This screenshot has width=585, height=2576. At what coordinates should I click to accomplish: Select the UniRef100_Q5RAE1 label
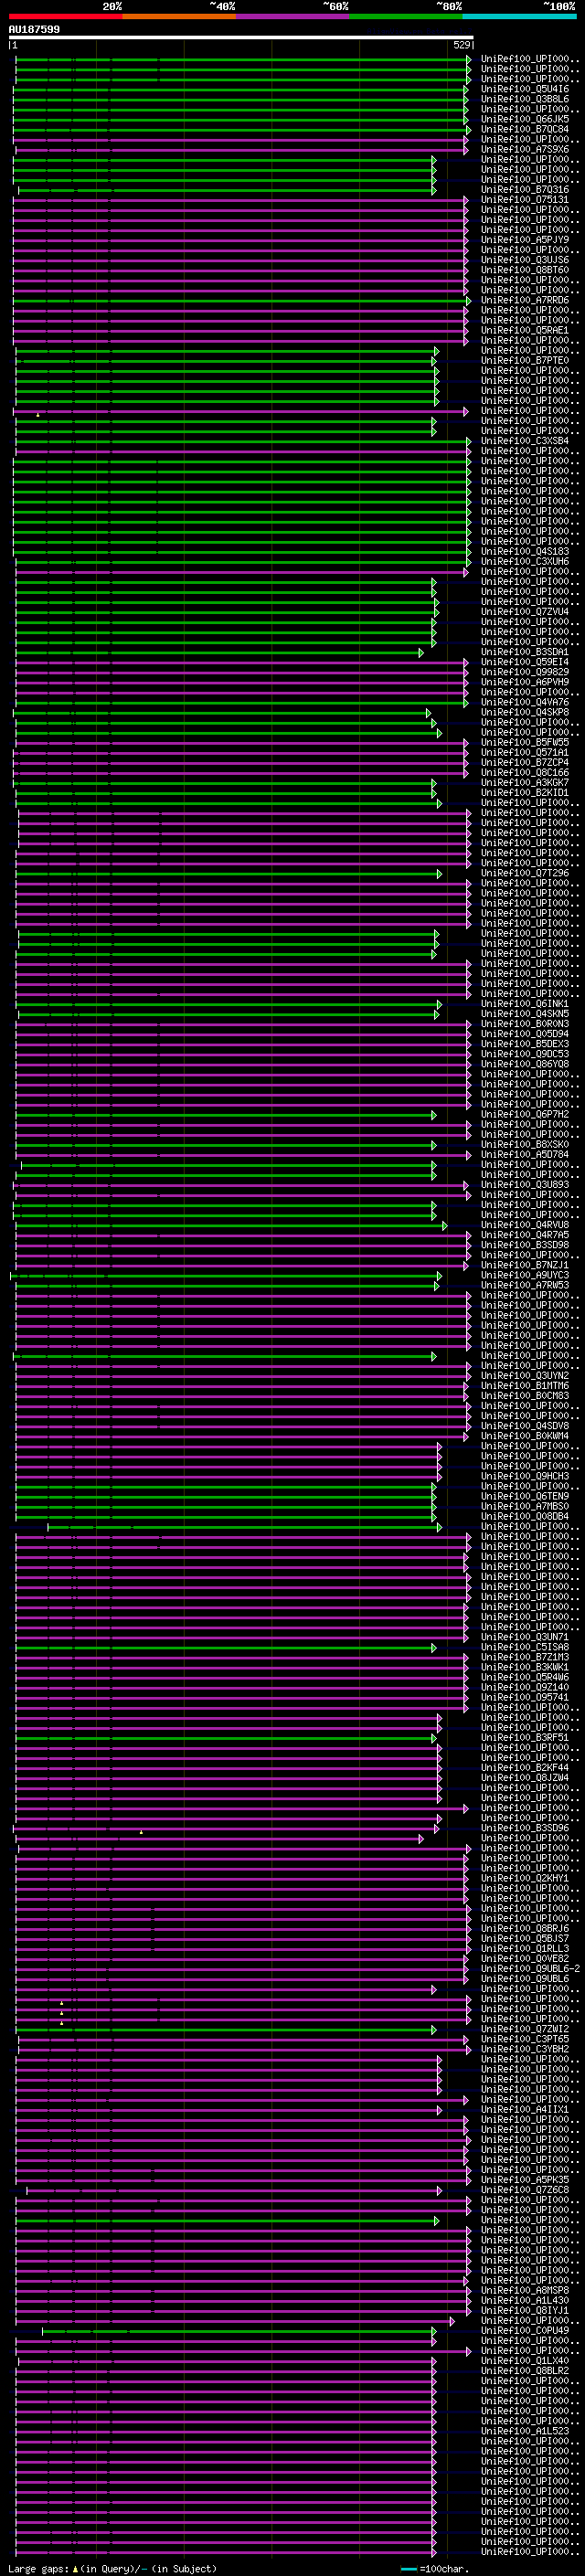[x=525, y=330]
